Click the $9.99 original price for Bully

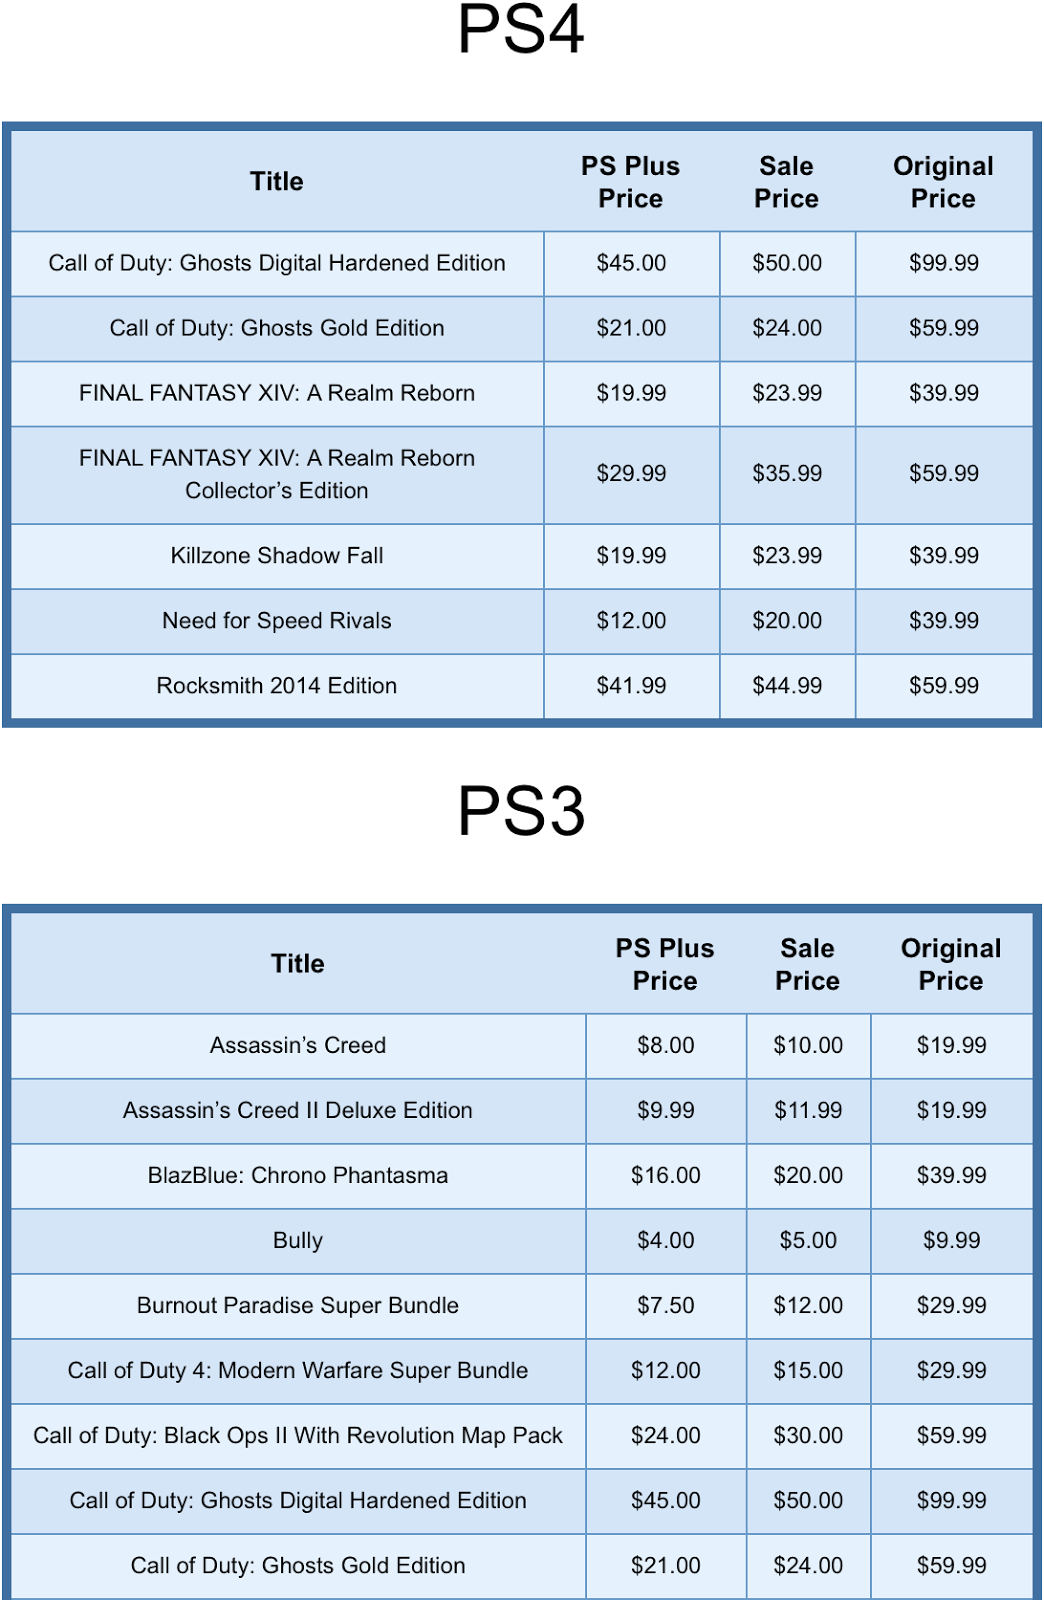click(951, 1241)
